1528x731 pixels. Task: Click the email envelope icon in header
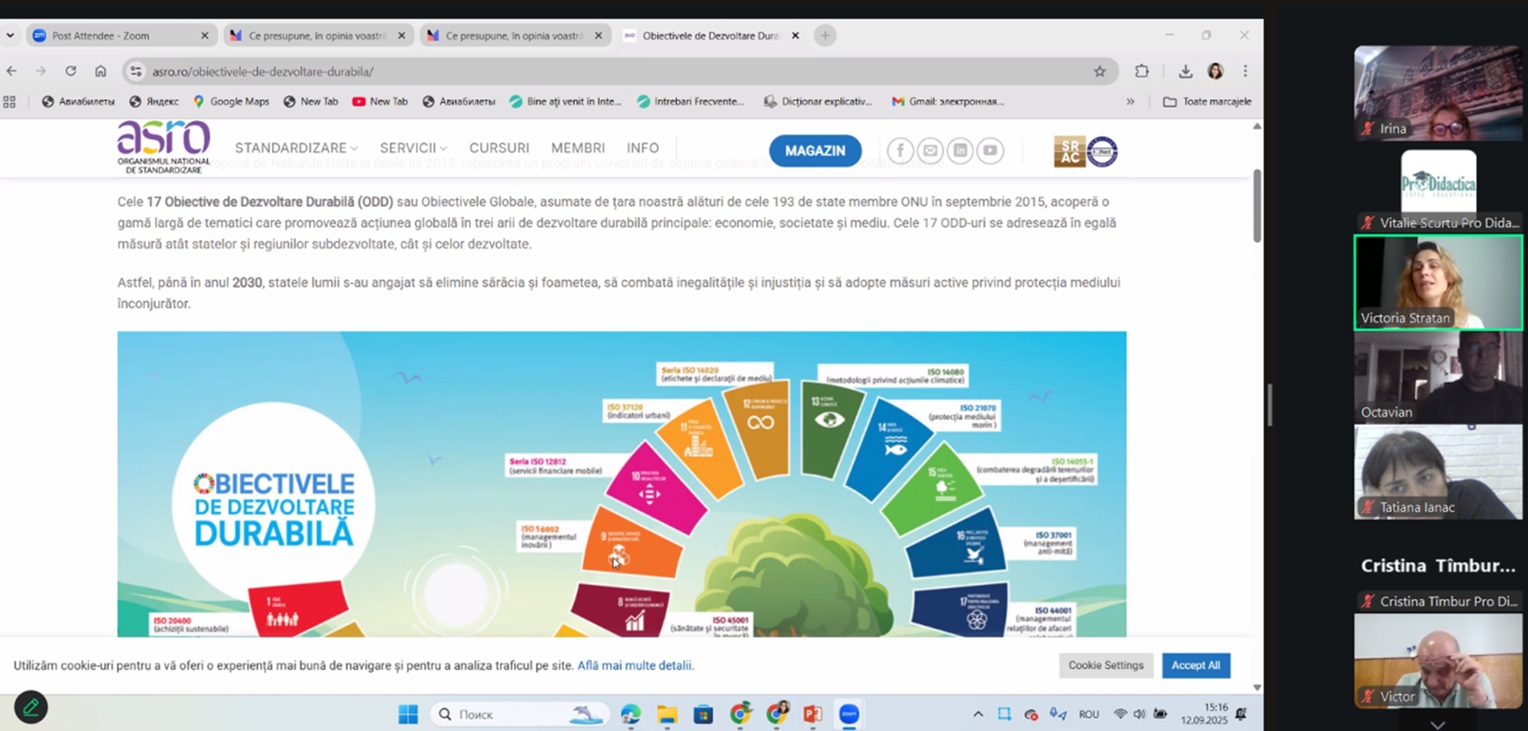[x=930, y=151]
